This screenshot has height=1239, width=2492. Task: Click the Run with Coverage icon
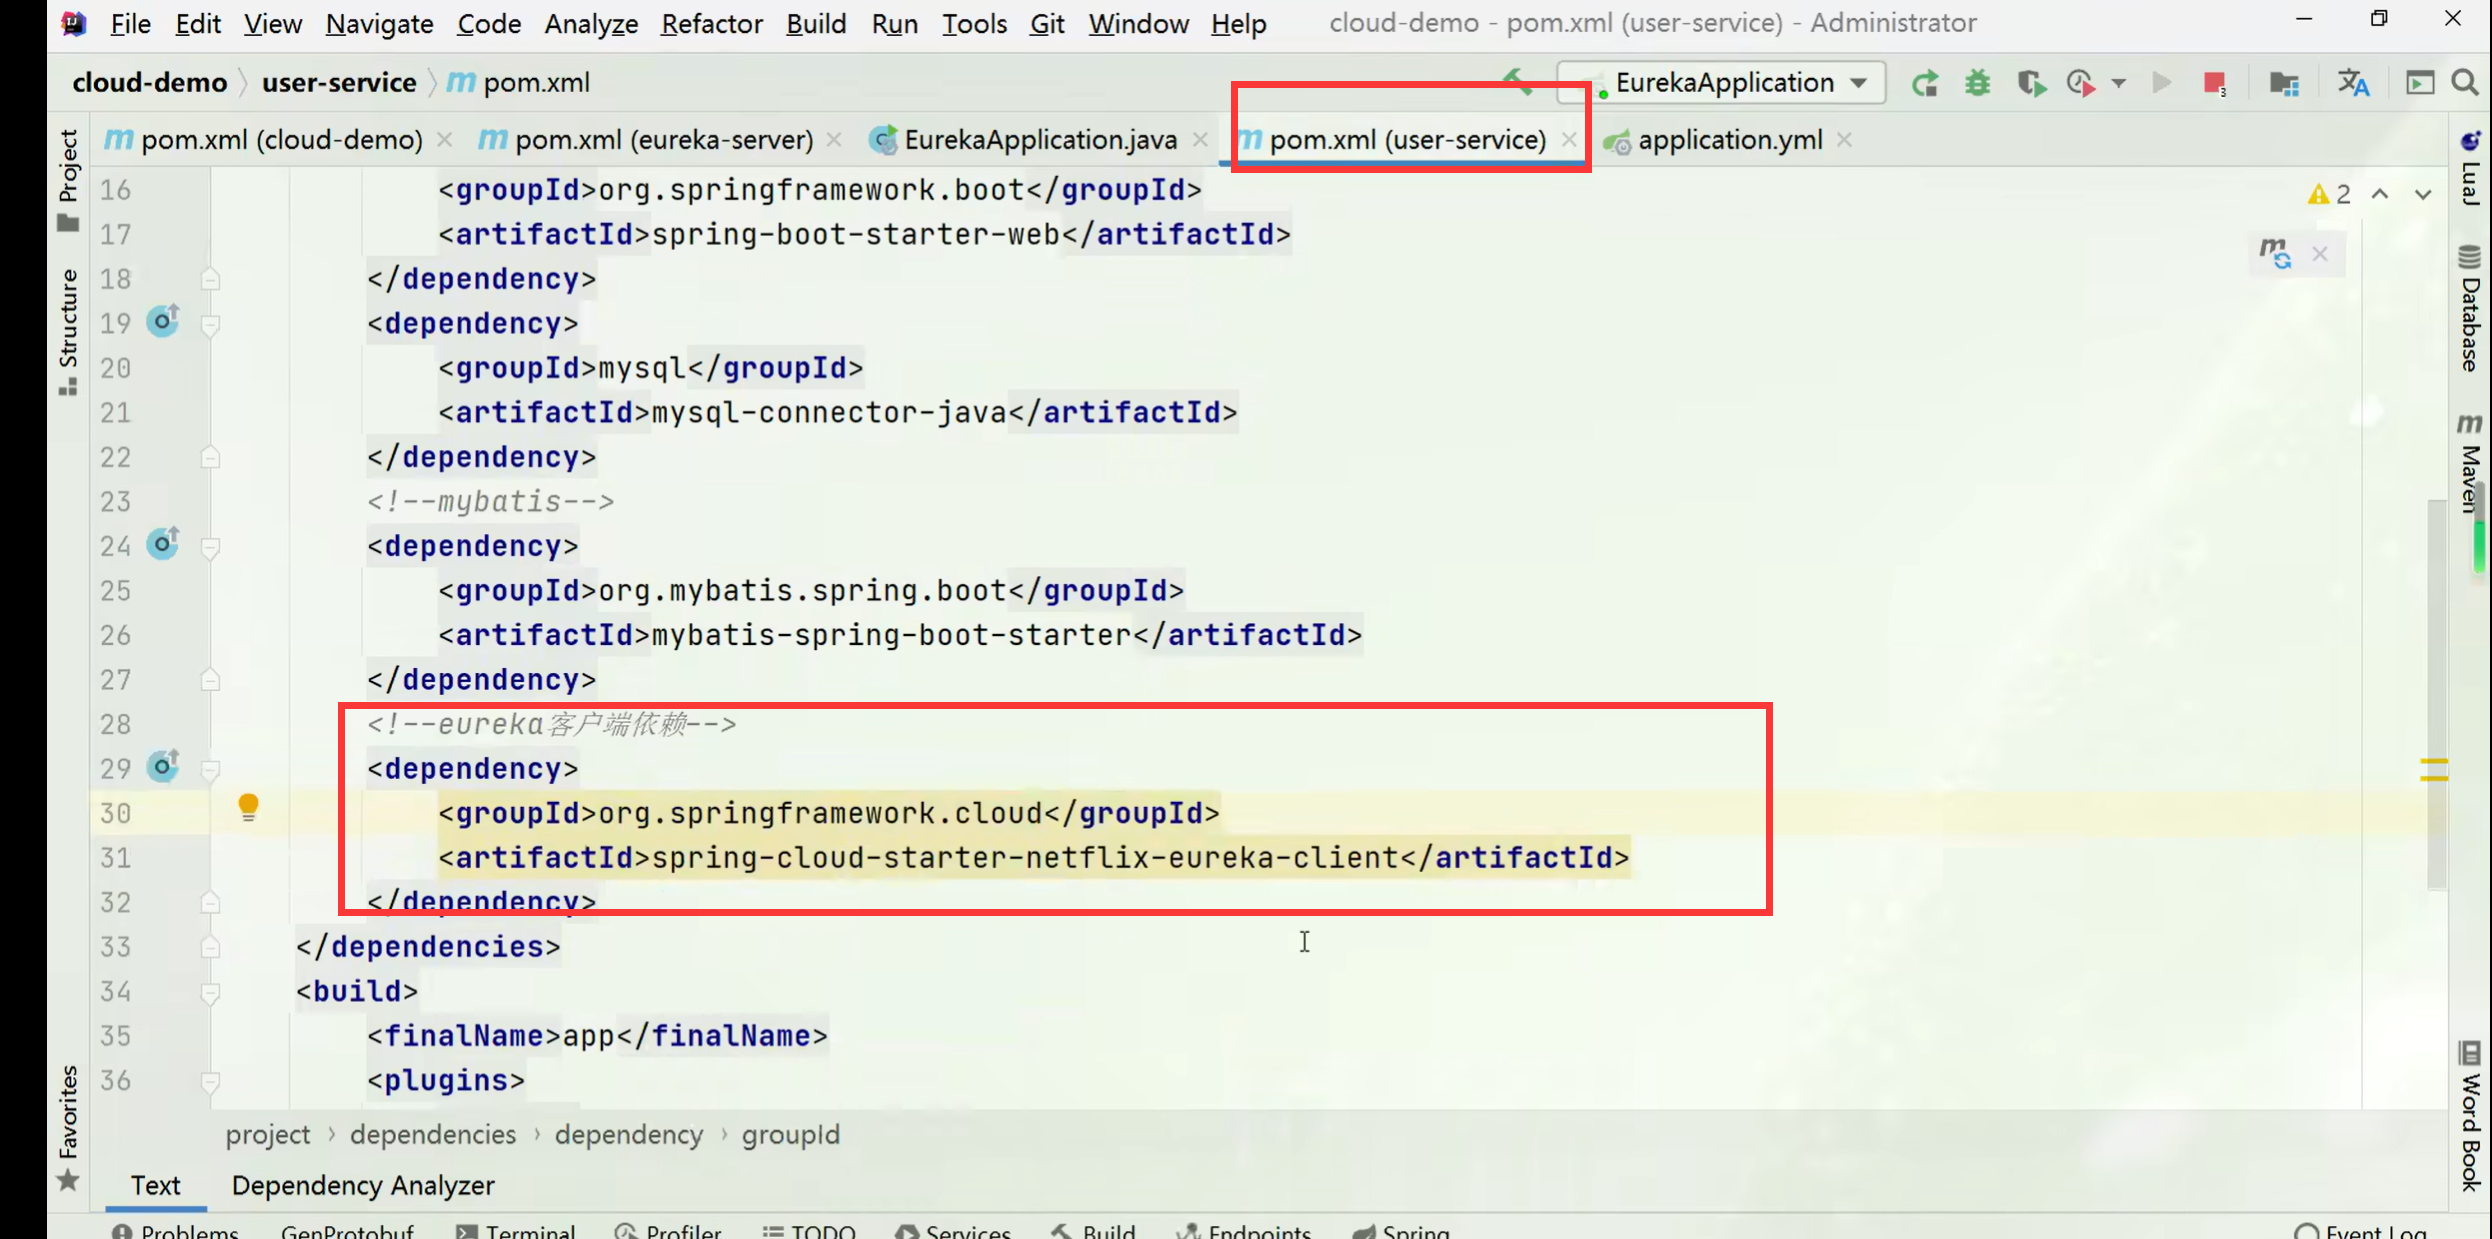click(x=2030, y=83)
